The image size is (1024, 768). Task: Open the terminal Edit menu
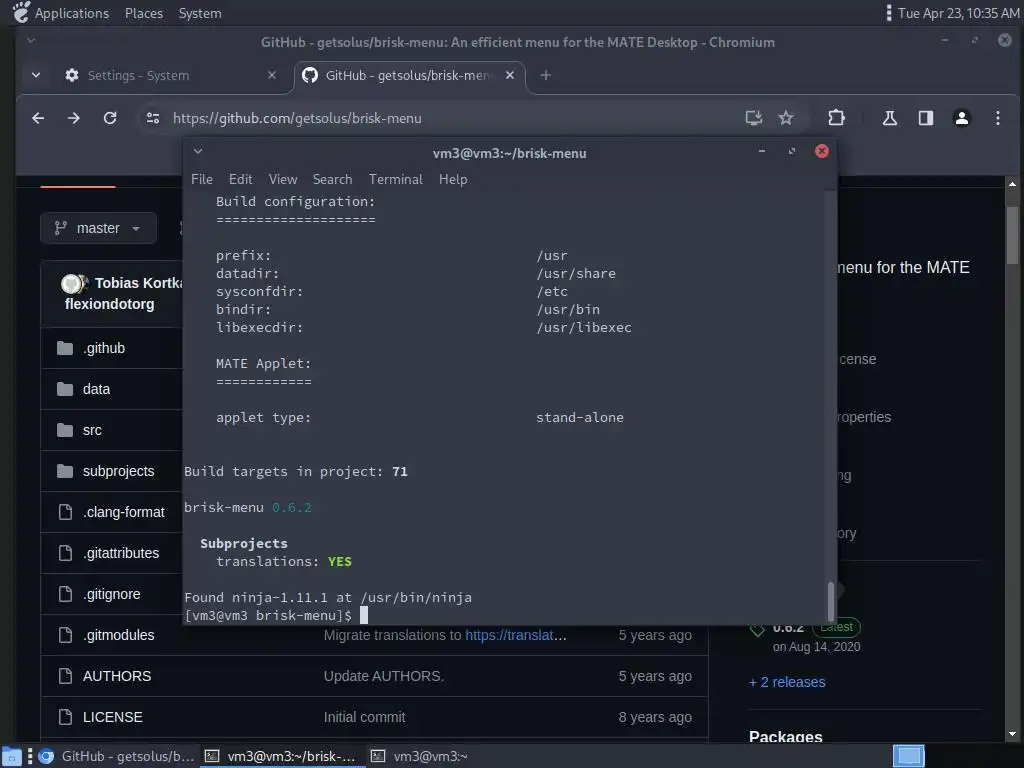[240, 179]
